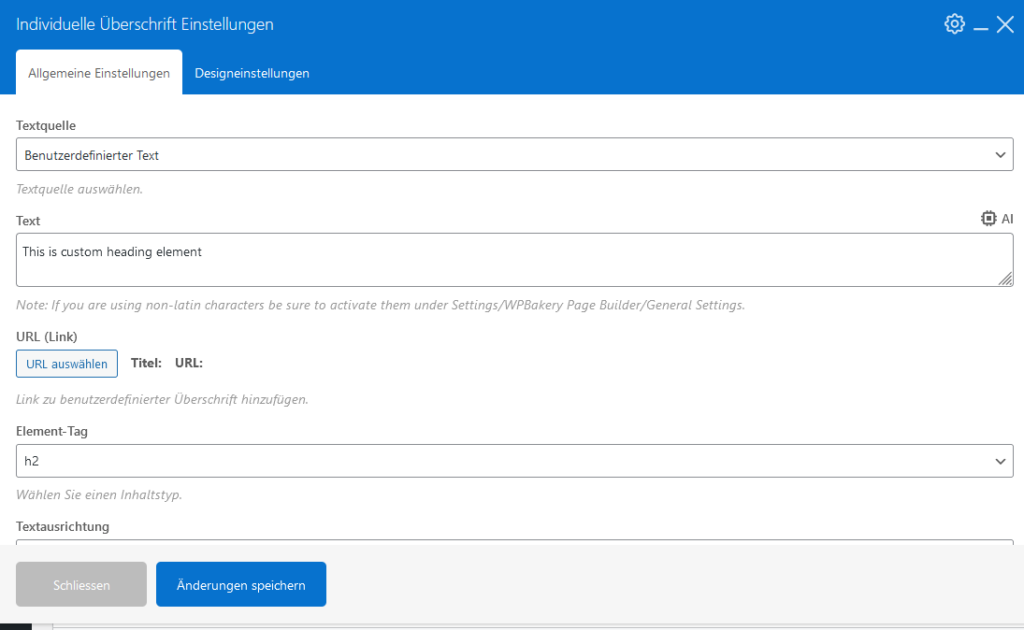The height and width of the screenshot is (630, 1024).
Task: Save changes with Änderungen speichern
Action: [x=240, y=584]
